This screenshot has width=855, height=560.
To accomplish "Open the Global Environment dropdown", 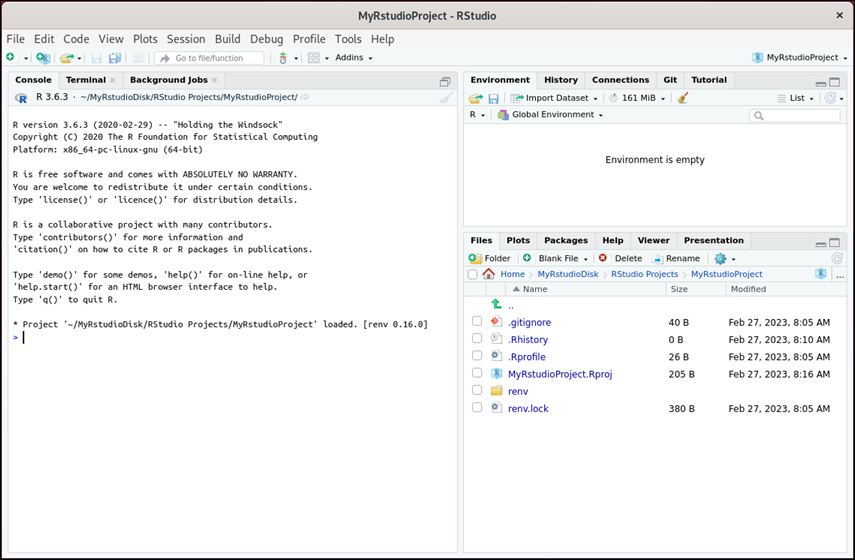I will pos(550,115).
